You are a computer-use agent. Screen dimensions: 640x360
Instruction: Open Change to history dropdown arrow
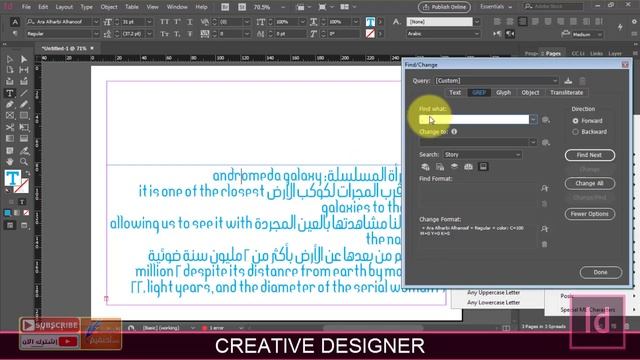(x=533, y=142)
